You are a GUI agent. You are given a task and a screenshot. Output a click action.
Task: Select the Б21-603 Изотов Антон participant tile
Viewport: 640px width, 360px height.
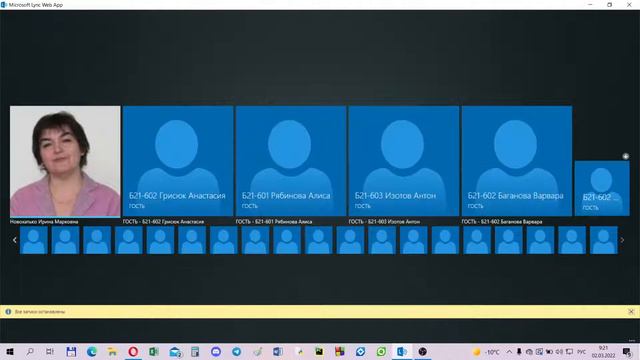click(x=404, y=161)
